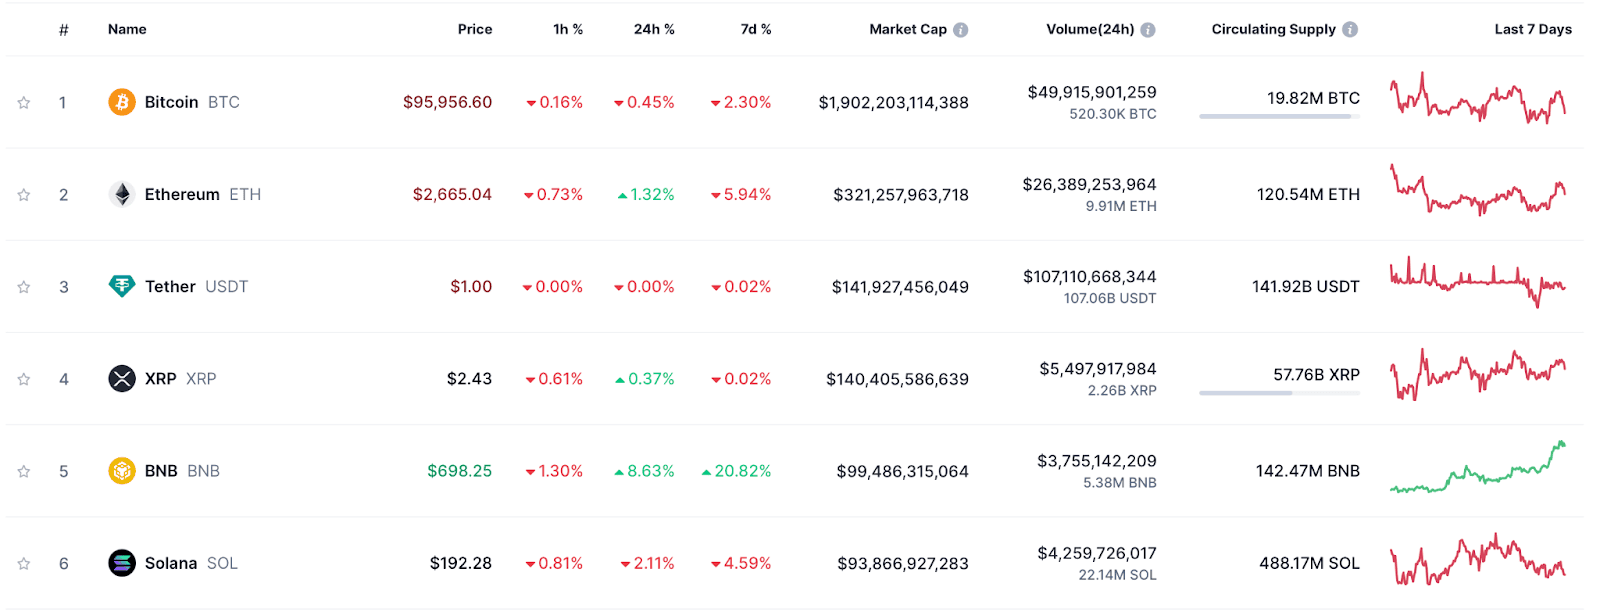Open the Volume(24h) info icon
This screenshot has width=1600, height=612.
tap(1148, 30)
